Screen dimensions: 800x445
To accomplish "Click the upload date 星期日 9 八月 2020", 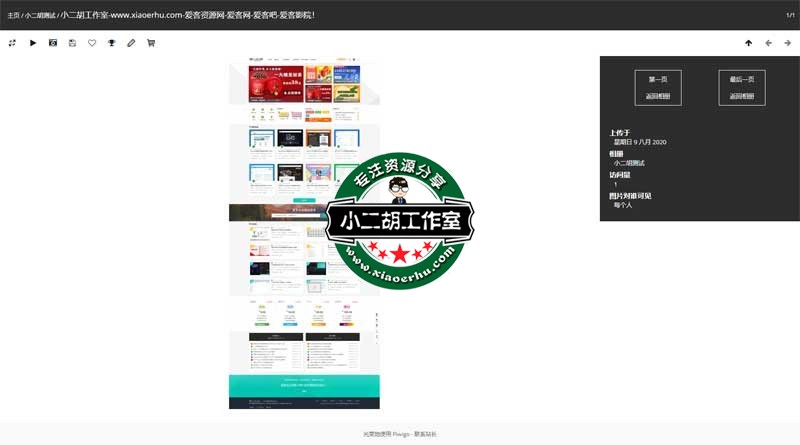I will tap(639, 142).
